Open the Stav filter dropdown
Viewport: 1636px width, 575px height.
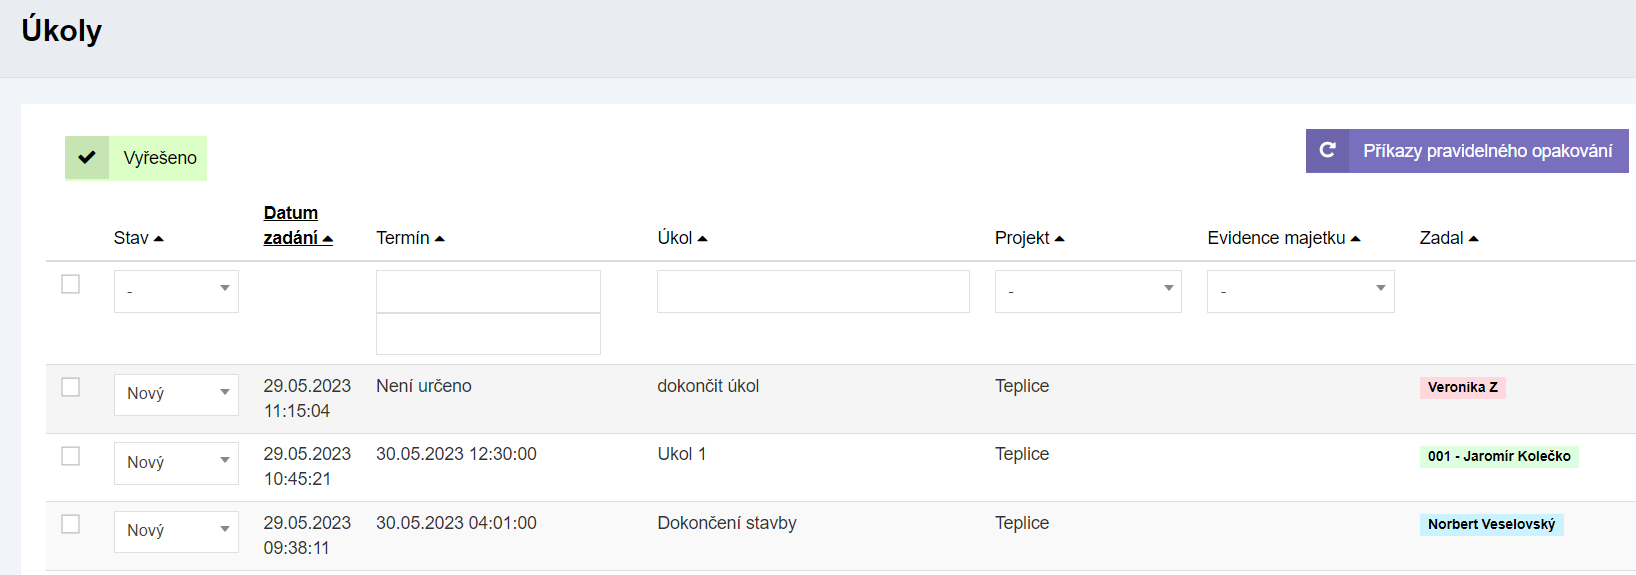(x=176, y=291)
